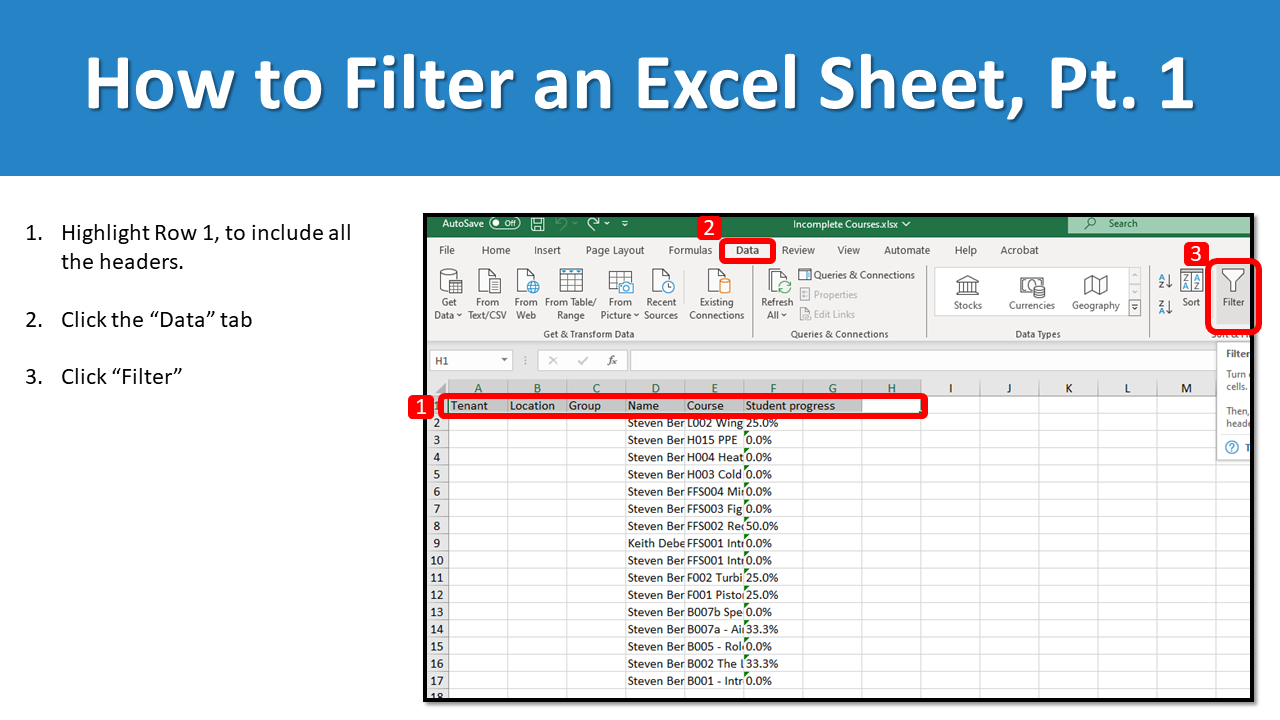This screenshot has height=720, width=1280.
Task: Select the Sort A to Z icon
Action: [x=1166, y=281]
